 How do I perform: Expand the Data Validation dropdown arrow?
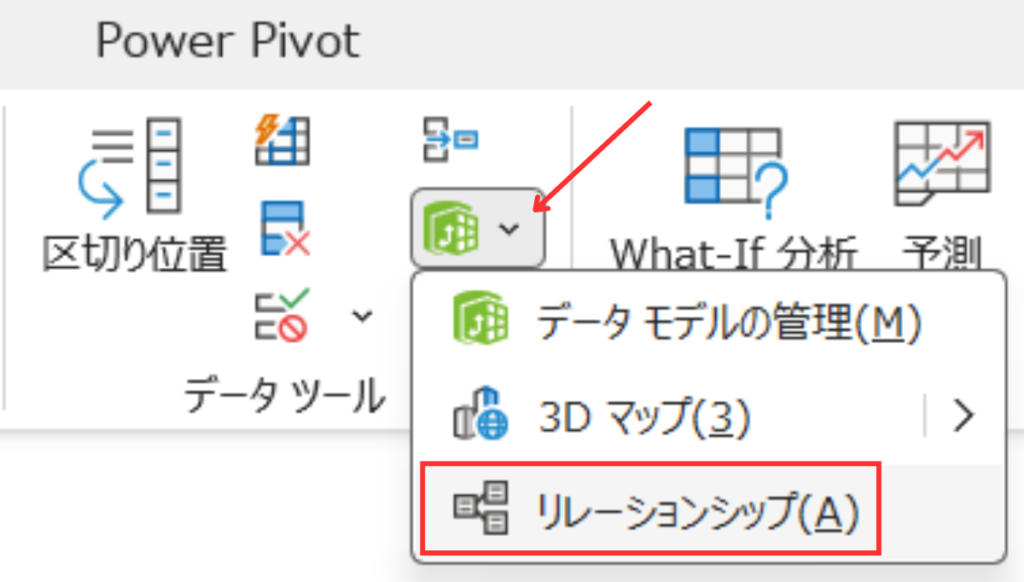pos(362,316)
